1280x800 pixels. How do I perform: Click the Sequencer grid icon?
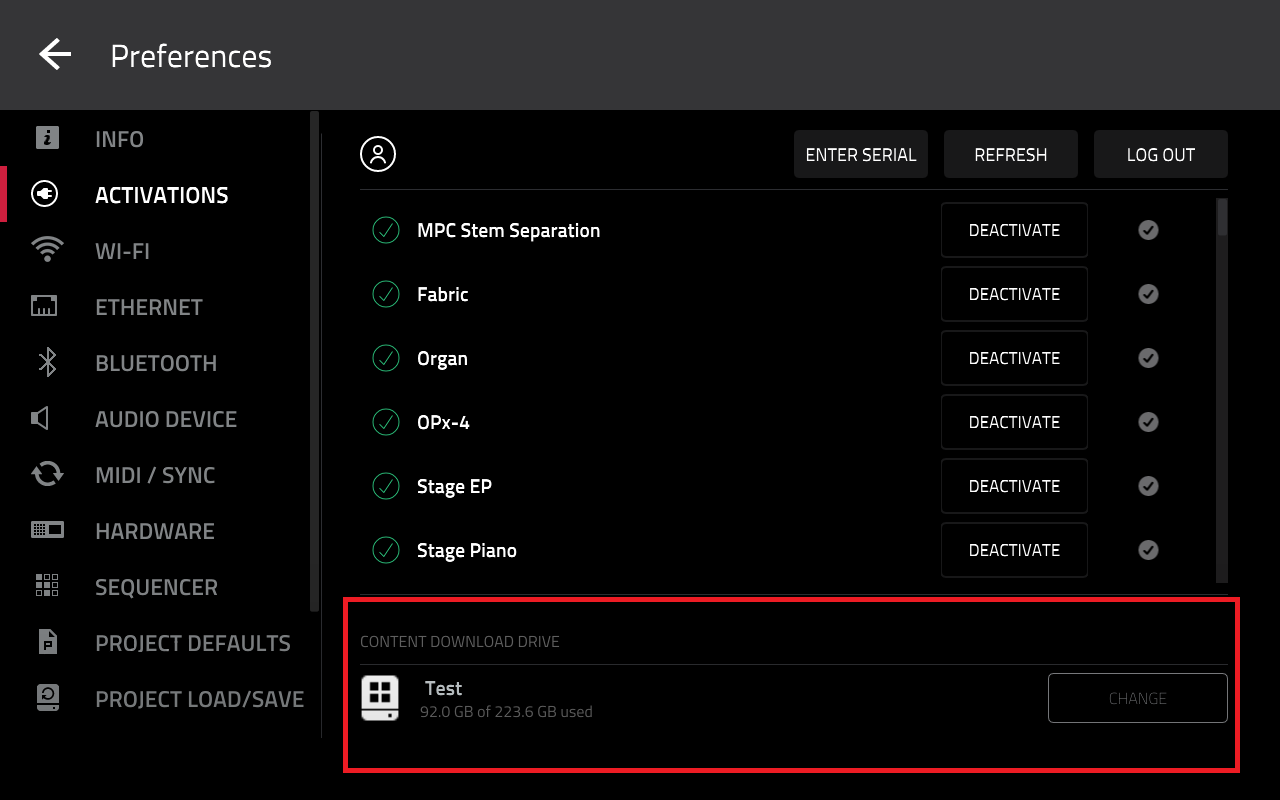coord(47,586)
